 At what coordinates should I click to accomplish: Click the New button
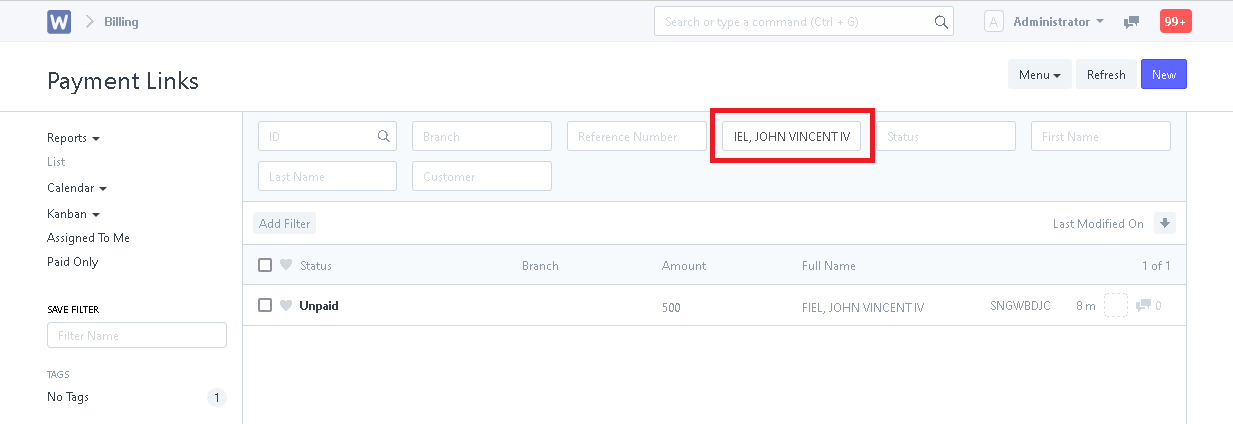click(1164, 75)
